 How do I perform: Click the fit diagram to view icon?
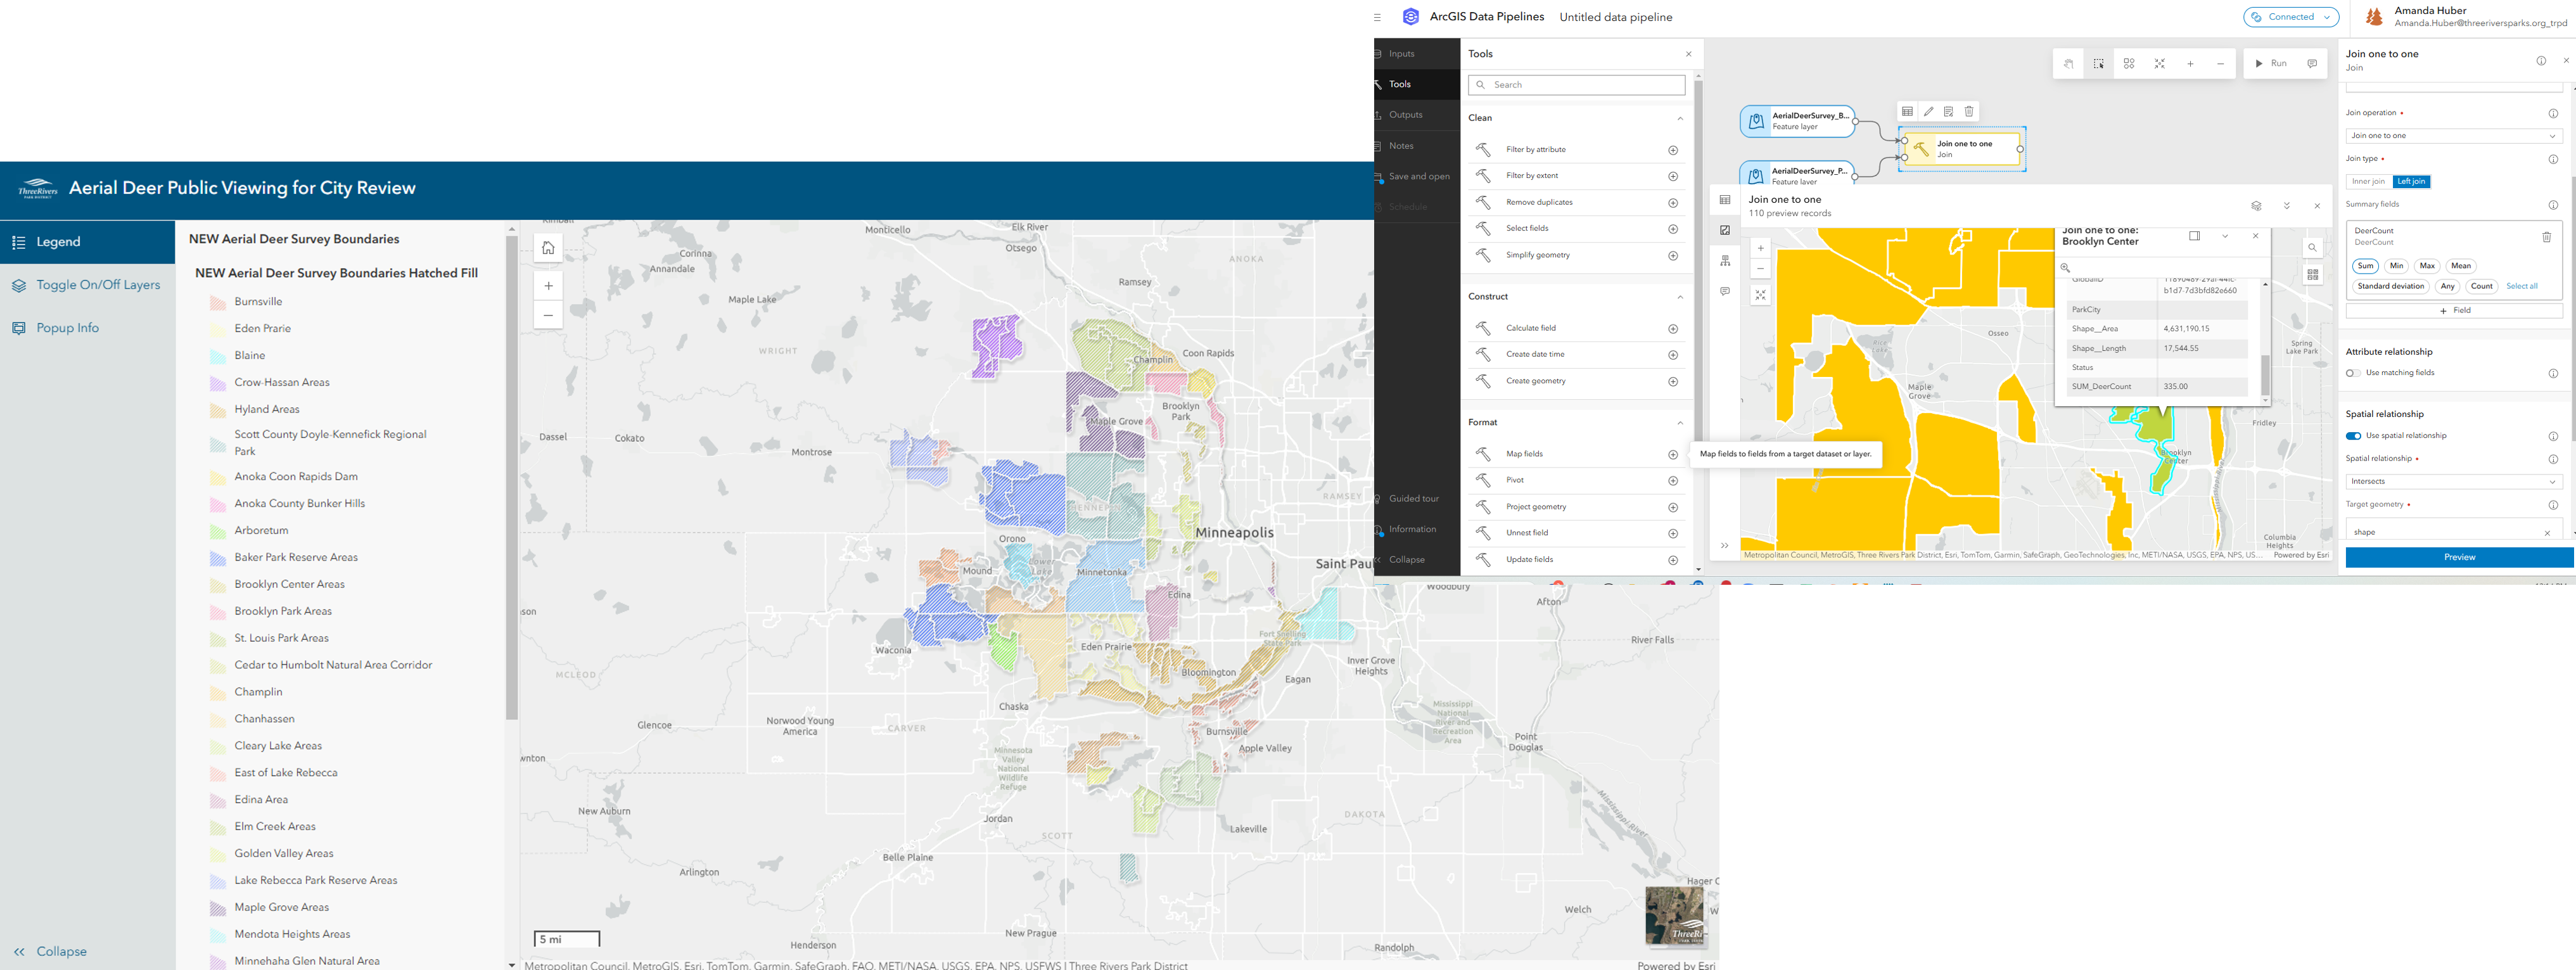pyautogui.click(x=2160, y=63)
